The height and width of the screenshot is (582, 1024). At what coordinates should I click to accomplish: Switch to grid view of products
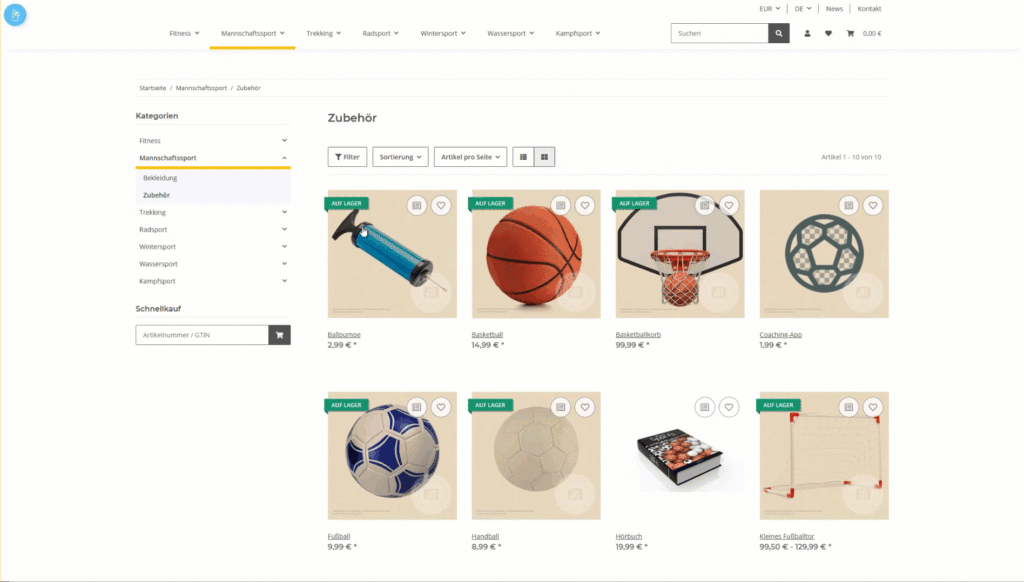[x=544, y=157]
